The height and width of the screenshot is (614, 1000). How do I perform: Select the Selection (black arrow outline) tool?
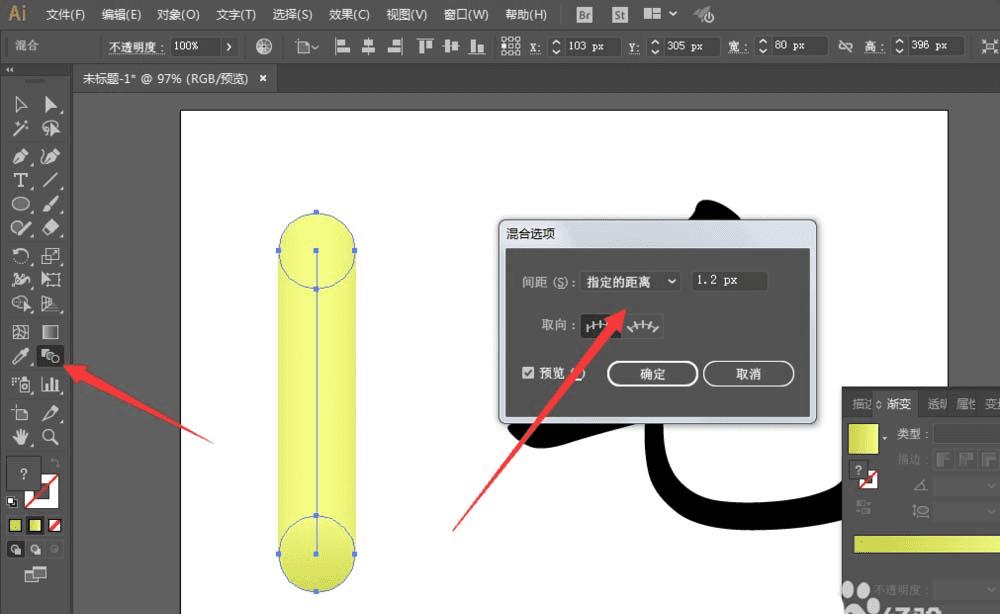[20, 105]
